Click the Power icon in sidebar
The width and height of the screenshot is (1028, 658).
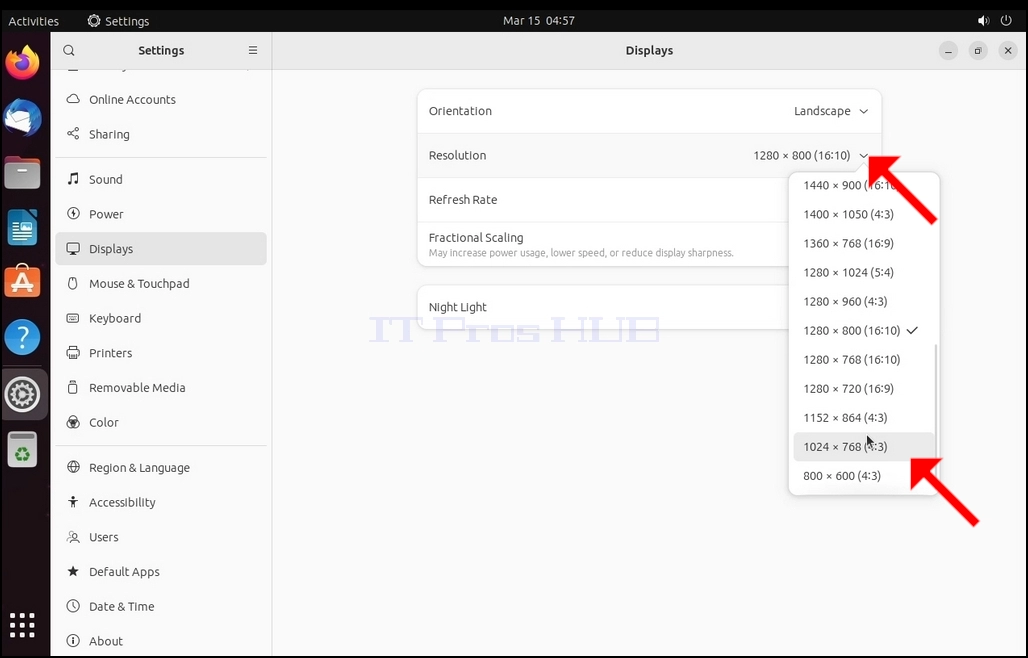pyautogui.click(x=73, y=214)
